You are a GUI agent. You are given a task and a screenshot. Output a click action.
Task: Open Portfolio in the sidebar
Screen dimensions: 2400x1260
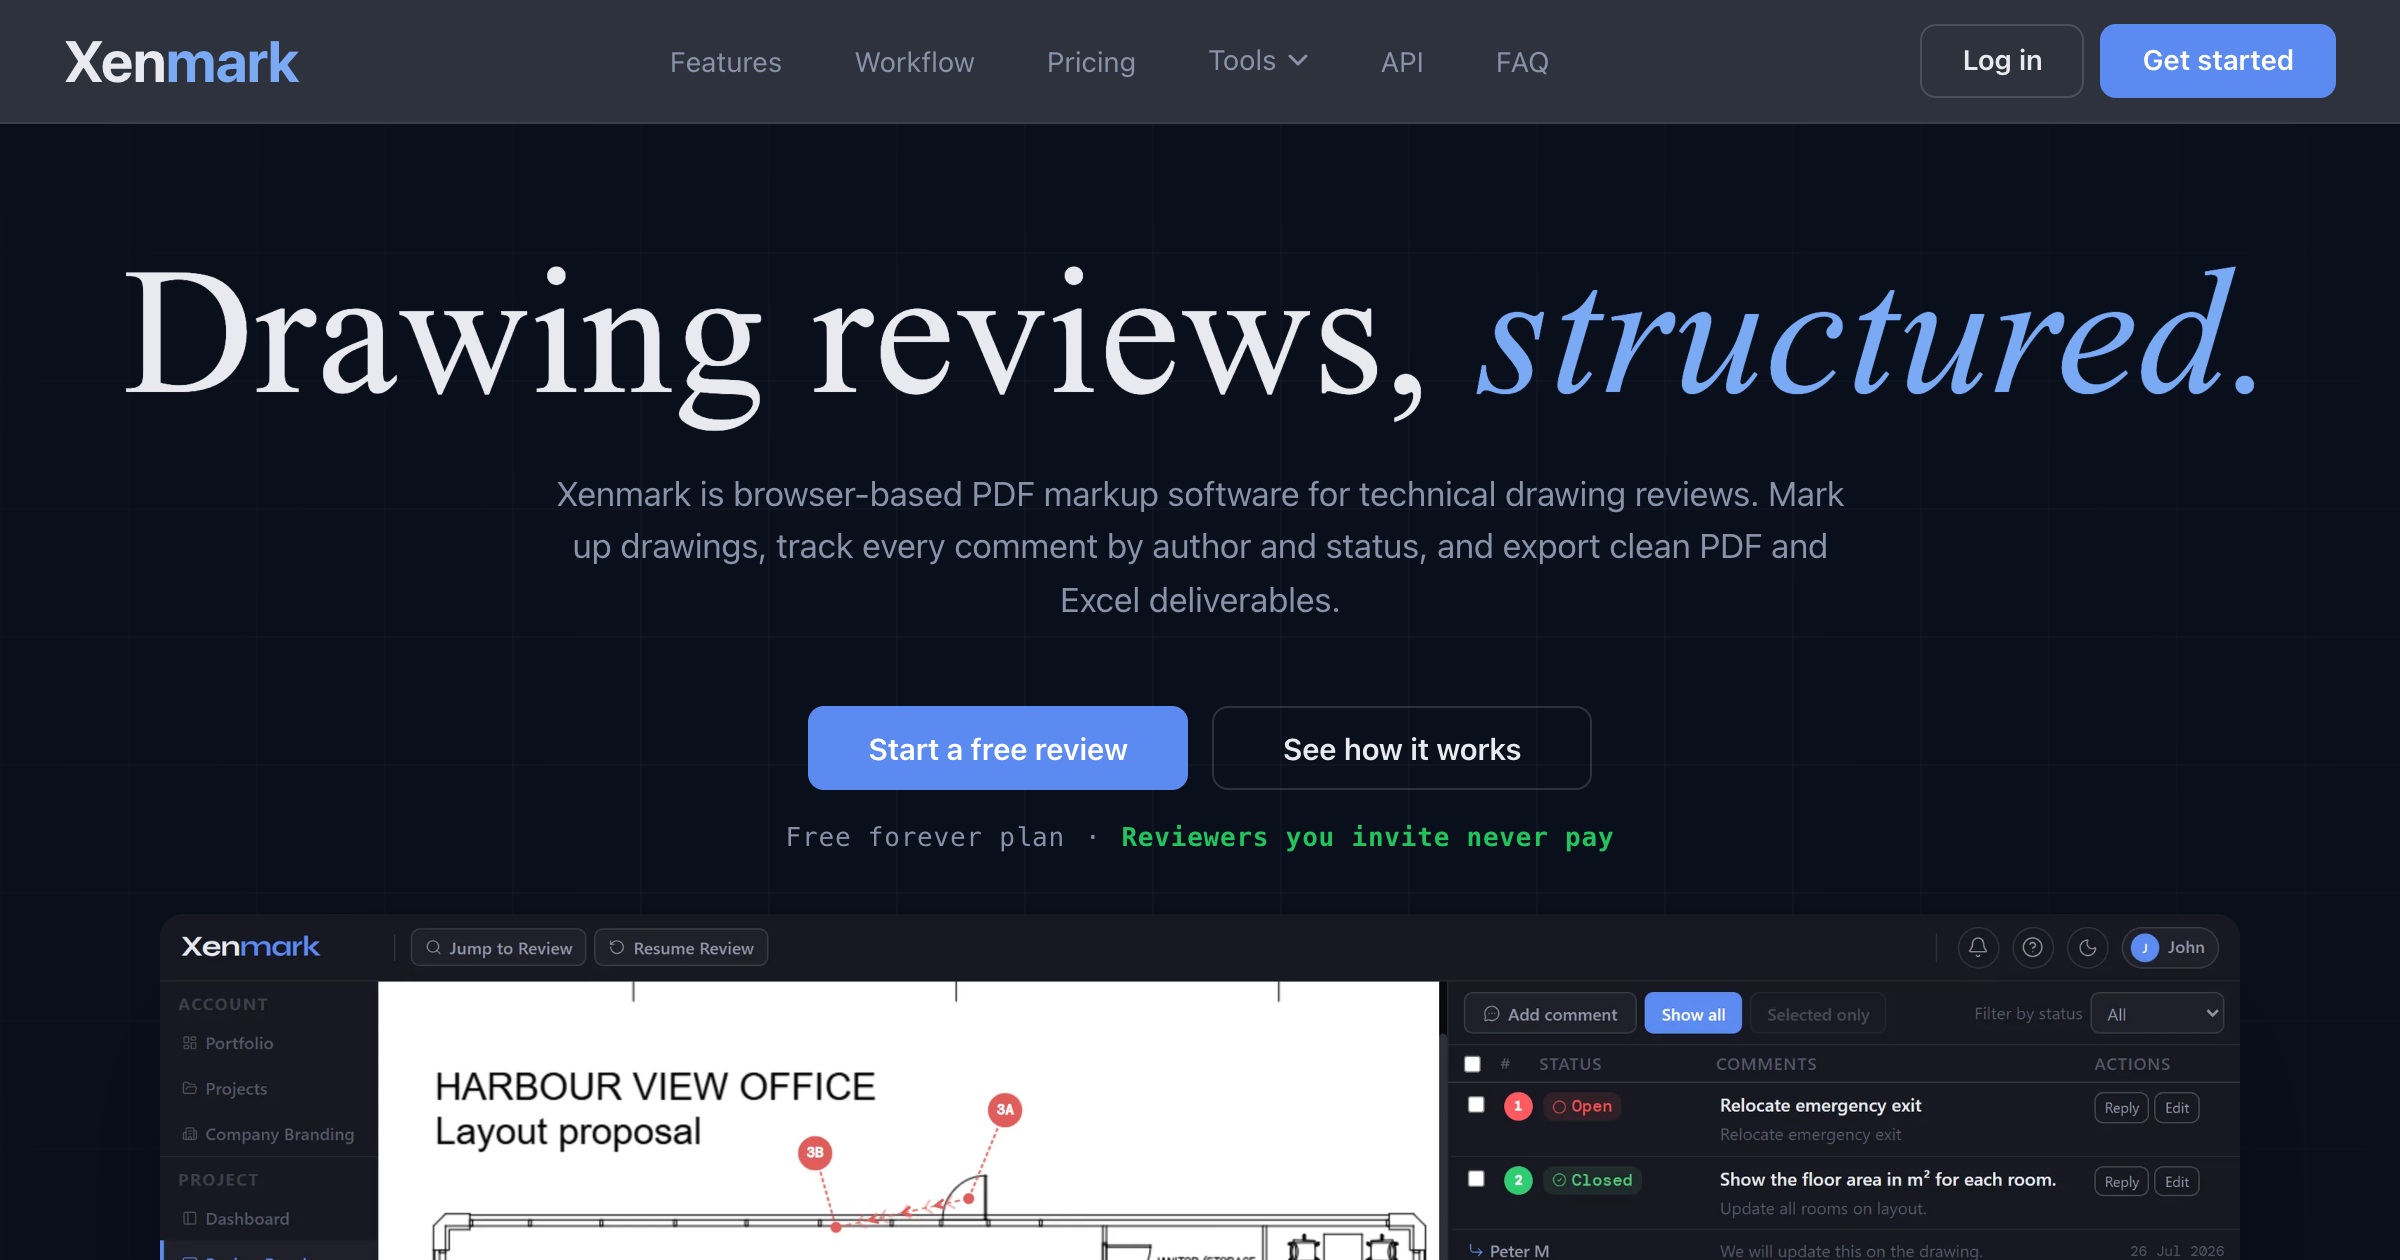[228, 1043]
